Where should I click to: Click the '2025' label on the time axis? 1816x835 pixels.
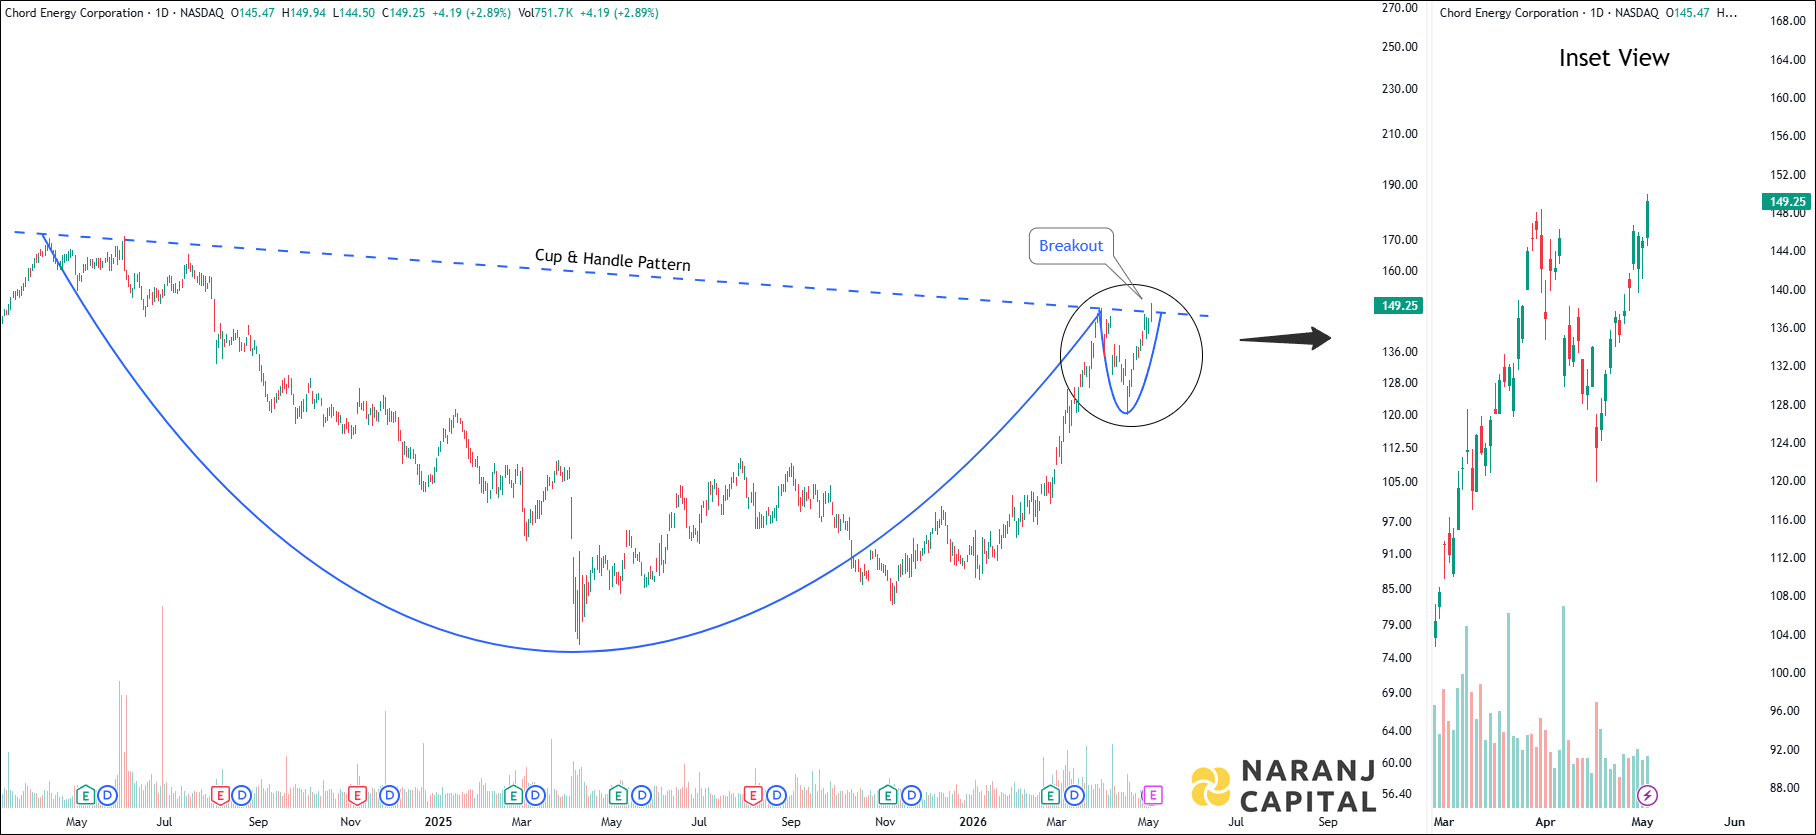point(438,822)
